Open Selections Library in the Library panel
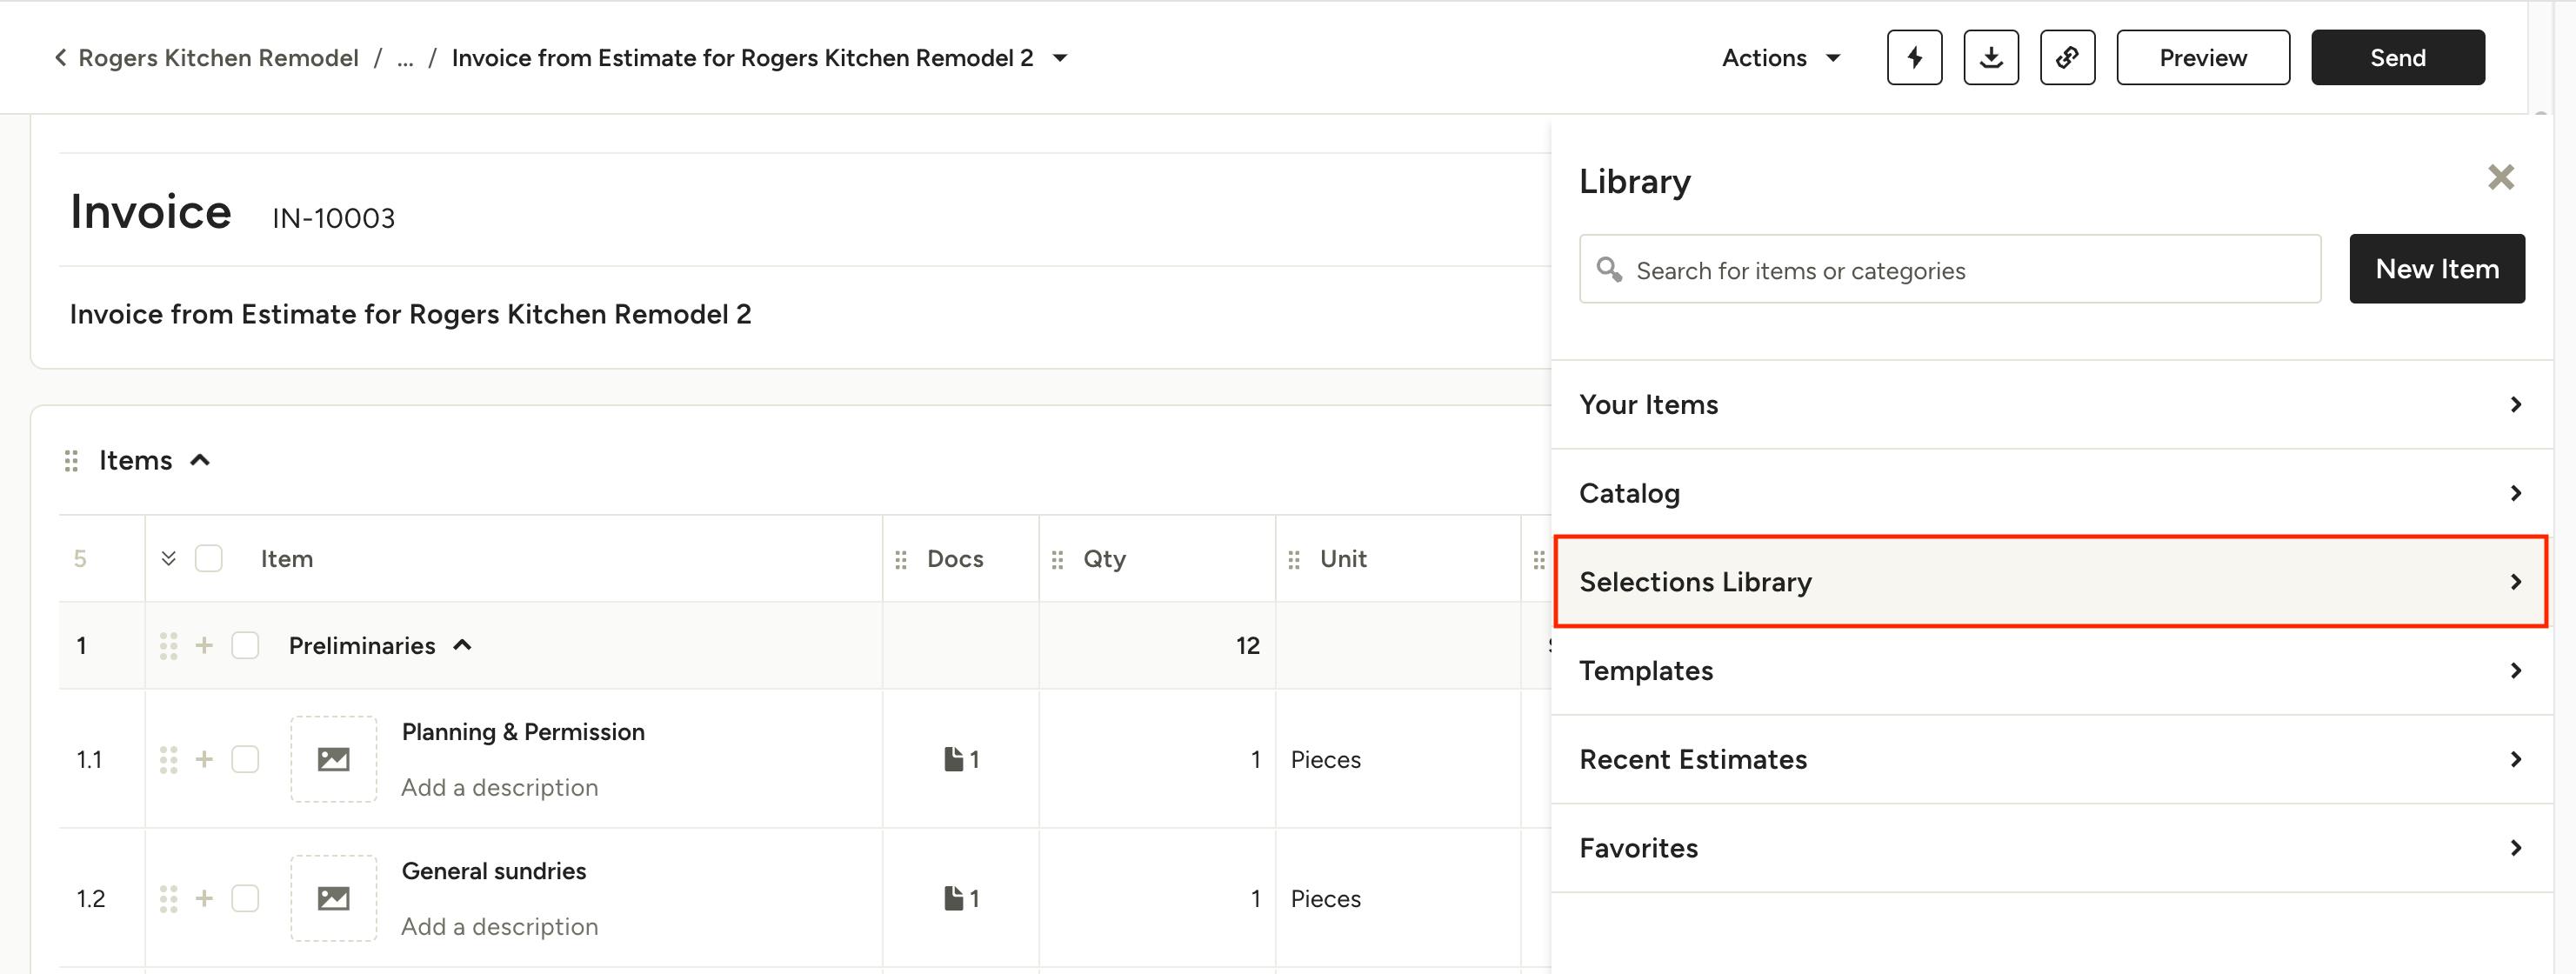 pos(2050,582)
